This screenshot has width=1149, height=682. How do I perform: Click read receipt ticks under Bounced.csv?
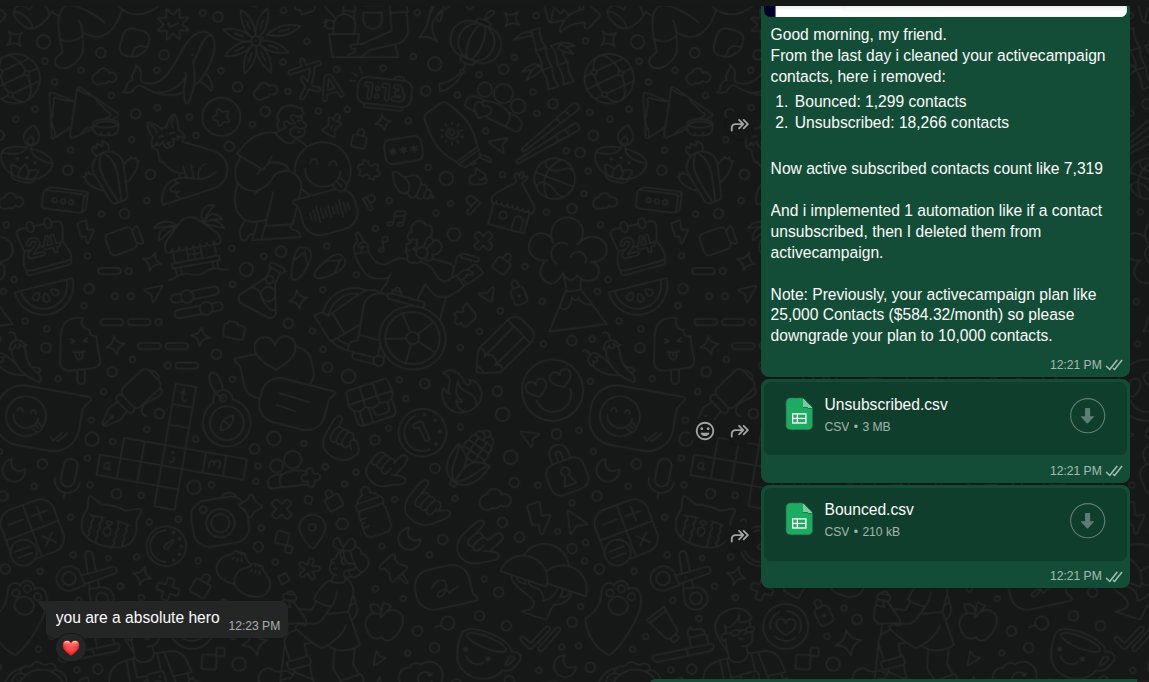coord(1114,577)
